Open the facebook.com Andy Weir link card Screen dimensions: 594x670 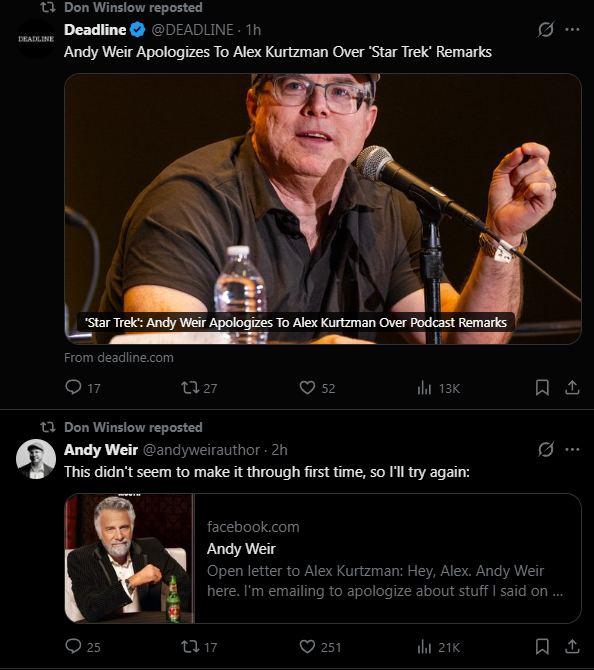[x=323, y=558]
